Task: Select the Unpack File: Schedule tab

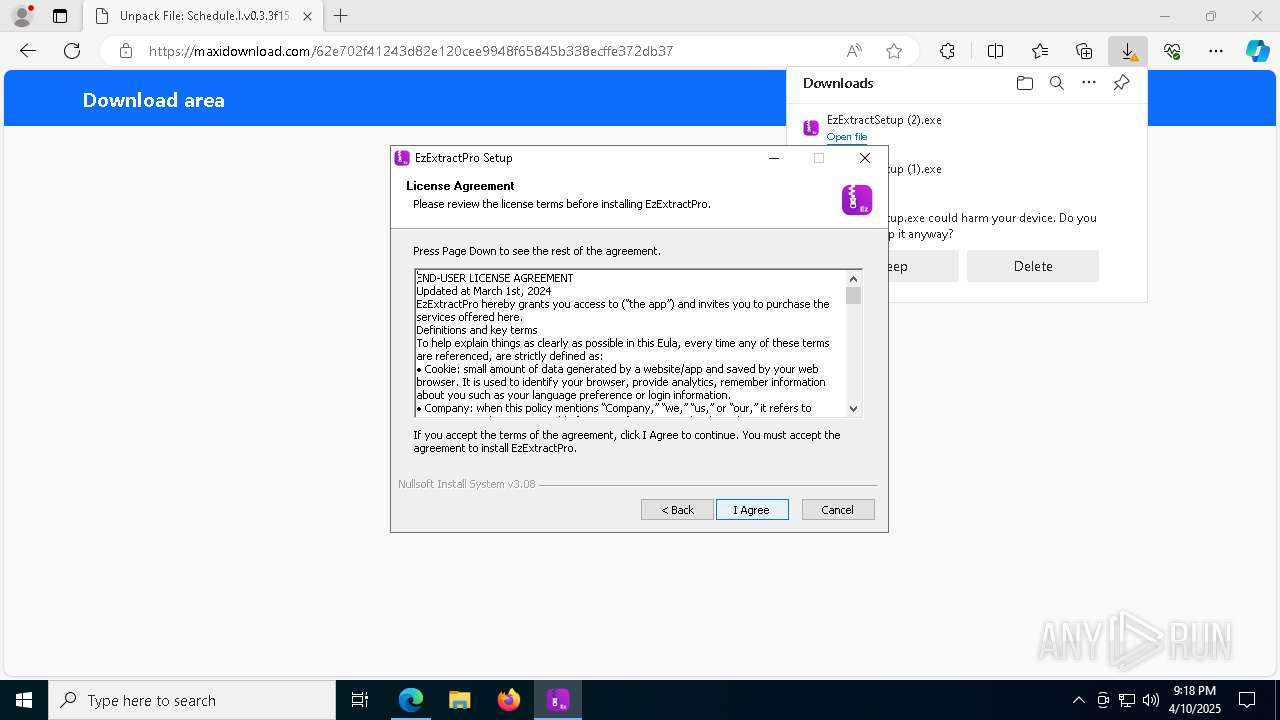Action: [x=204, y=16]
